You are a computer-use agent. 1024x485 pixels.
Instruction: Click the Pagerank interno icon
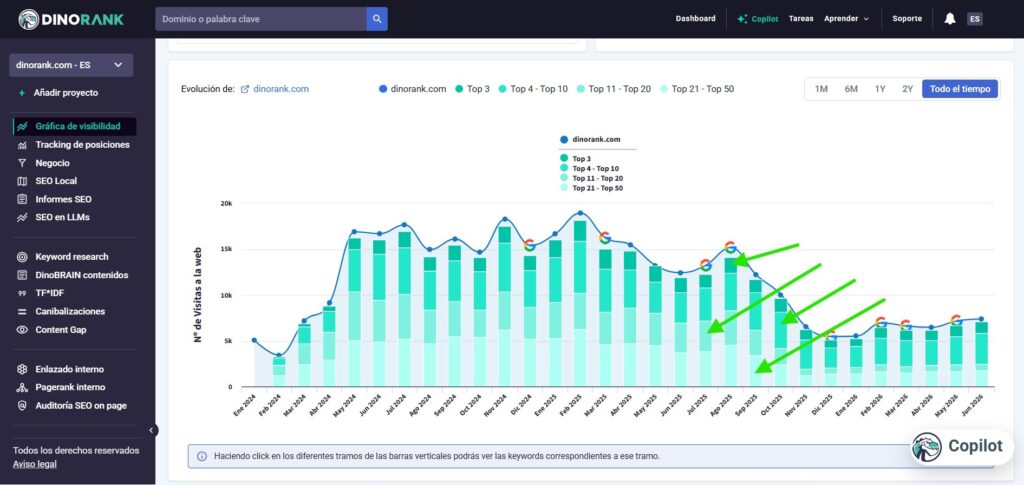[22, 388]
